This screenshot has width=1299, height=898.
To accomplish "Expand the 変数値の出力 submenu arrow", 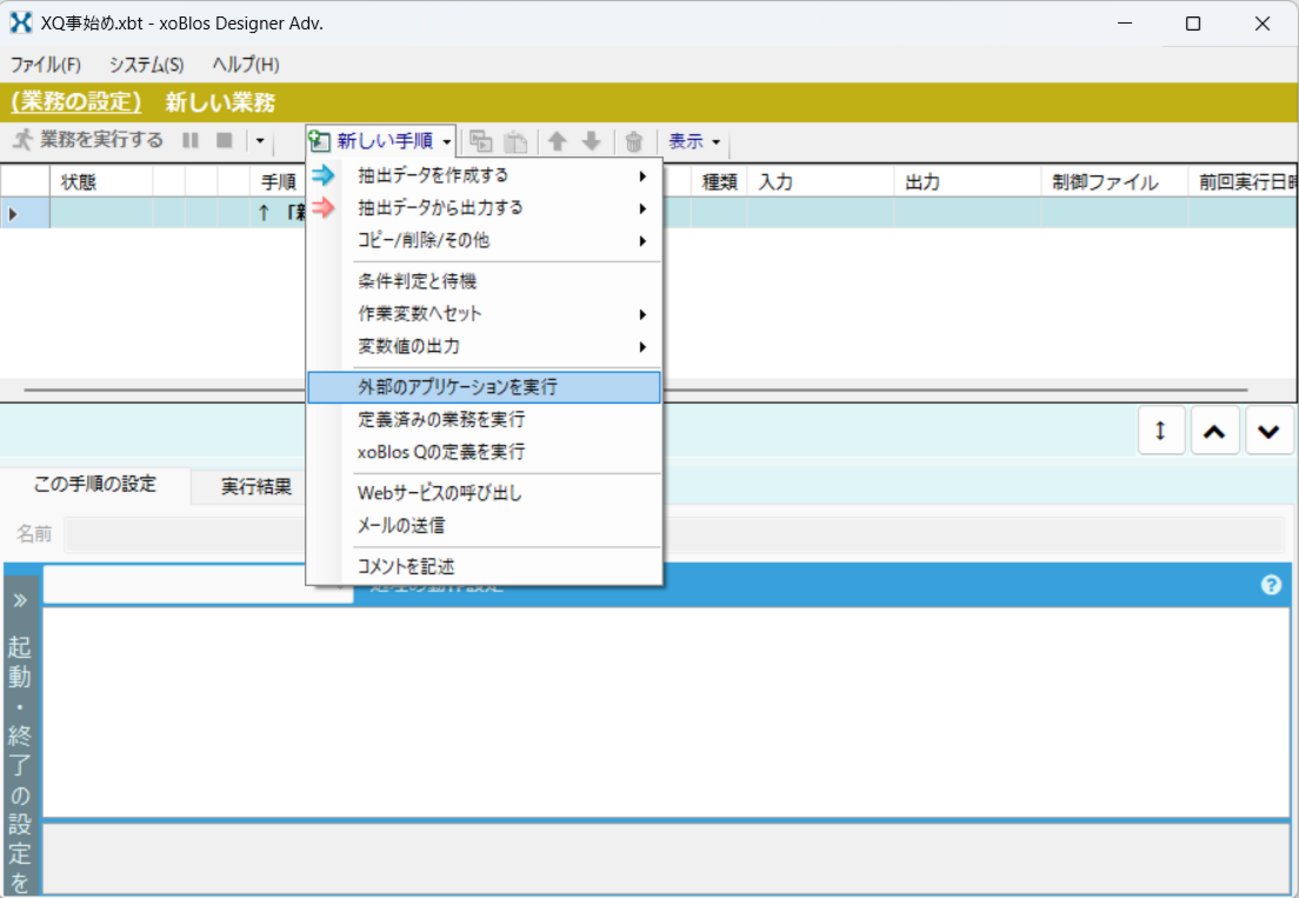I will point(642,347).
